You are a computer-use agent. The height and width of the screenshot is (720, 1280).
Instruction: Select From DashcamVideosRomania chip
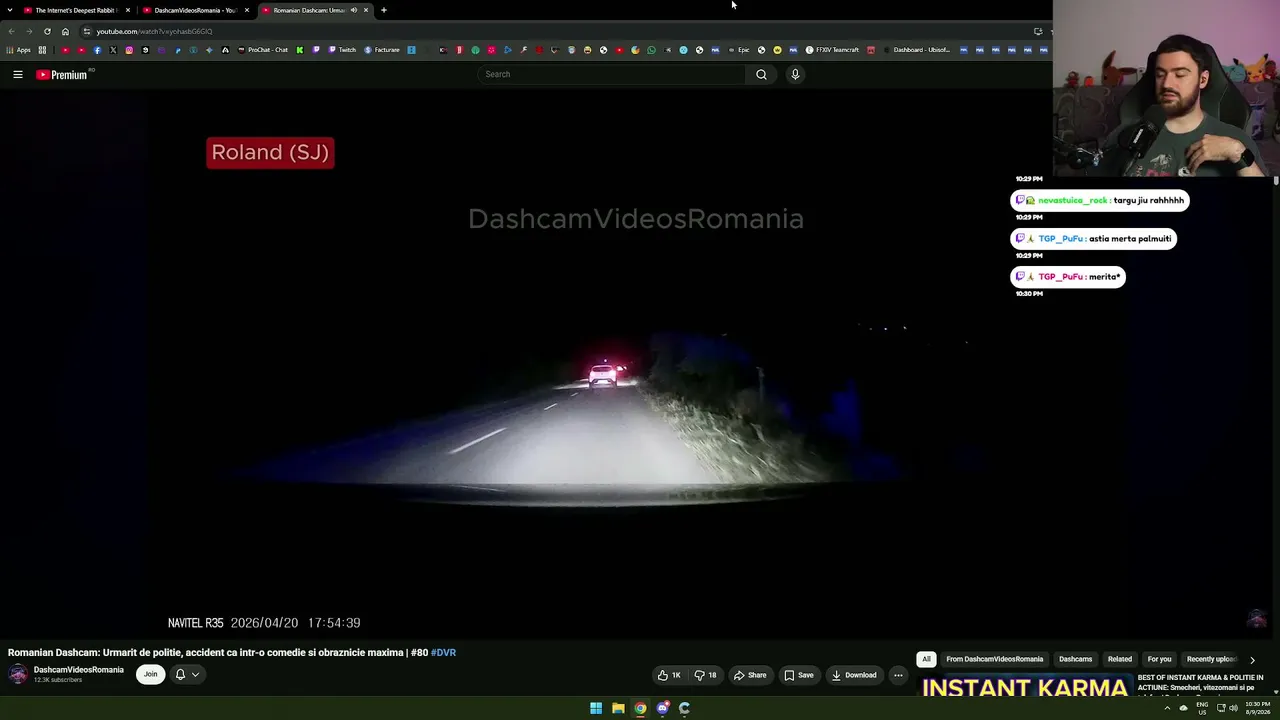click(x=994, y=659)
